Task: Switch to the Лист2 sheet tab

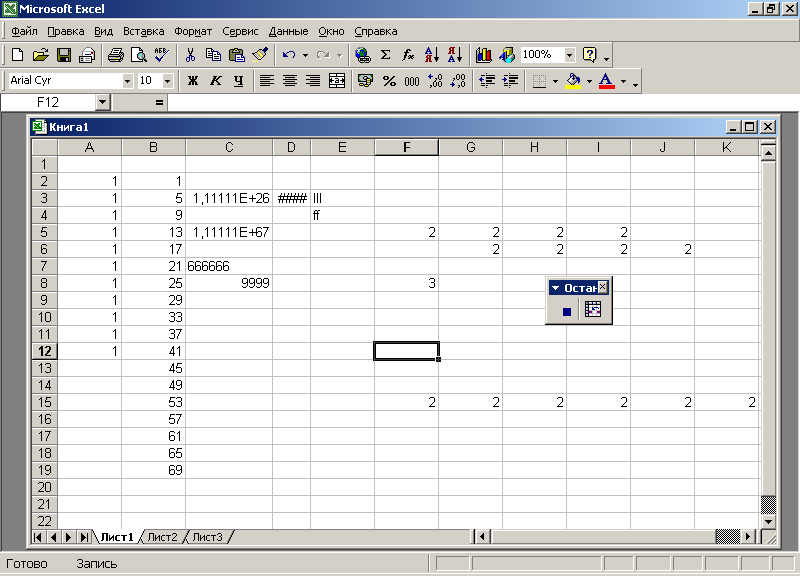Action: click(162, 537)
